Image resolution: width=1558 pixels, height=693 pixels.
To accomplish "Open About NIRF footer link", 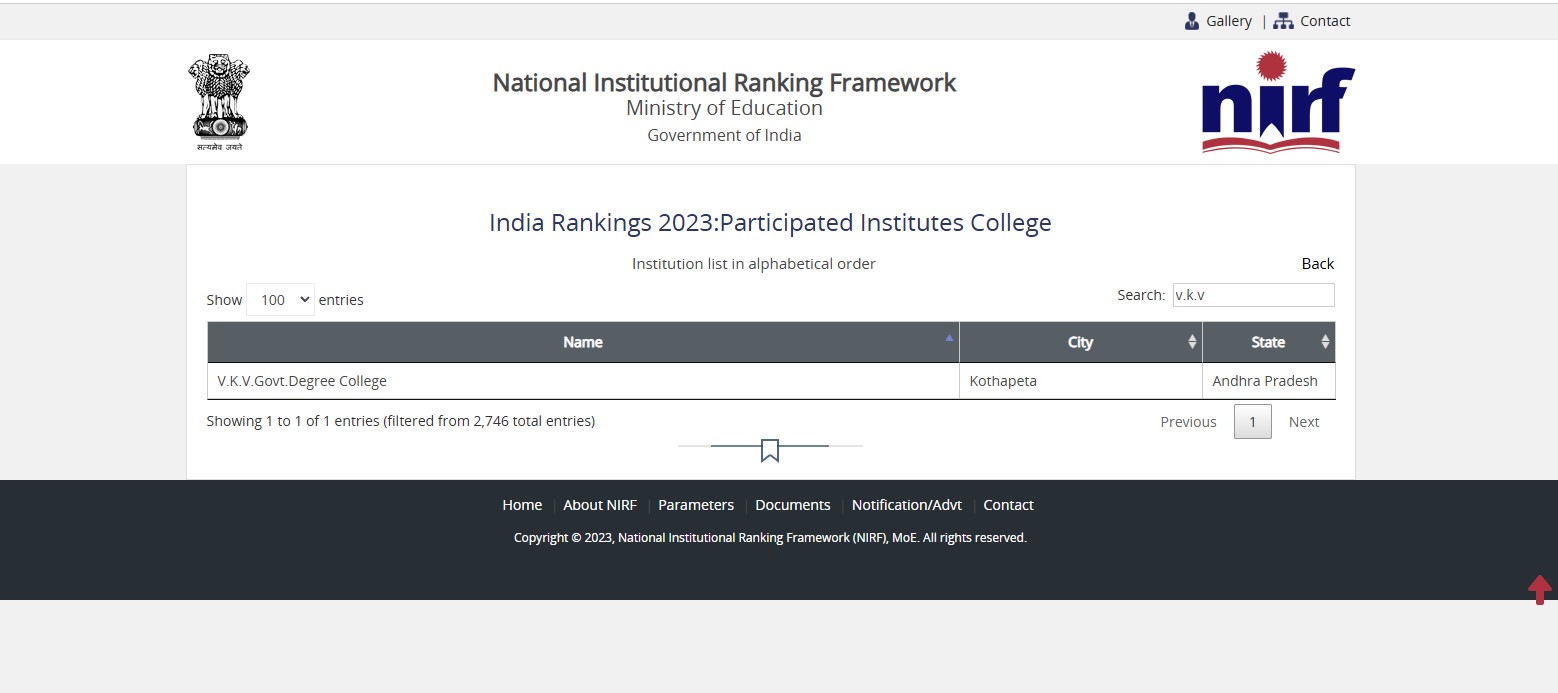I will pos(600,505).
